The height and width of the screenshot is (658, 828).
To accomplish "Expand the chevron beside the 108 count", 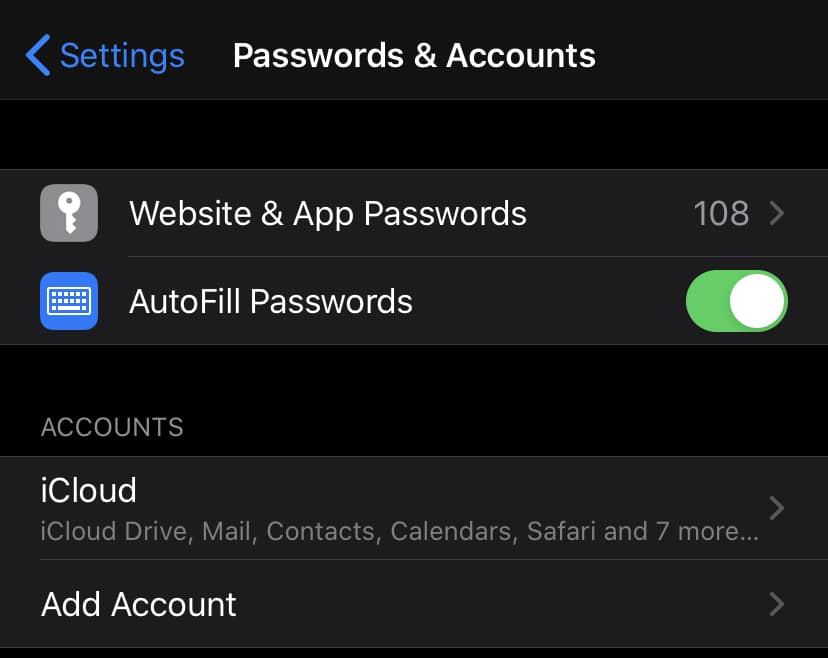I will pos(776,213).
